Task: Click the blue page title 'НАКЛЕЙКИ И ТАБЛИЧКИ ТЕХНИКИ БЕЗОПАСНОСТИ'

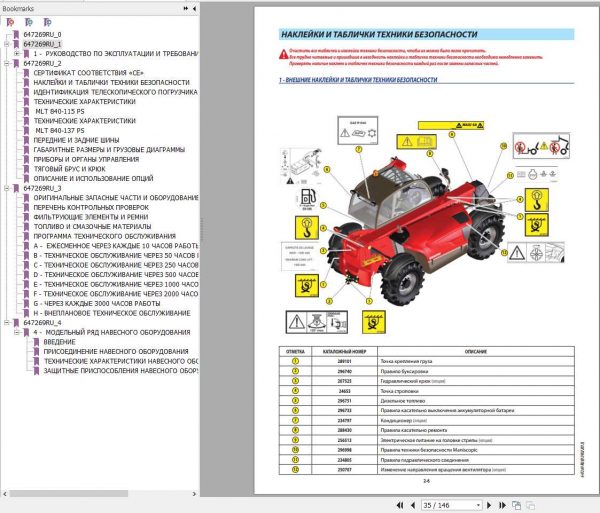Action: [x=379, y=34]
